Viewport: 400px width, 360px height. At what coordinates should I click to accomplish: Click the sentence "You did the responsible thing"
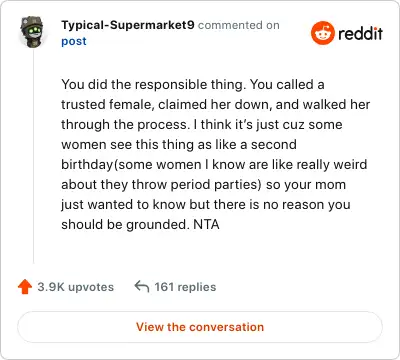(x=153, y=85)
